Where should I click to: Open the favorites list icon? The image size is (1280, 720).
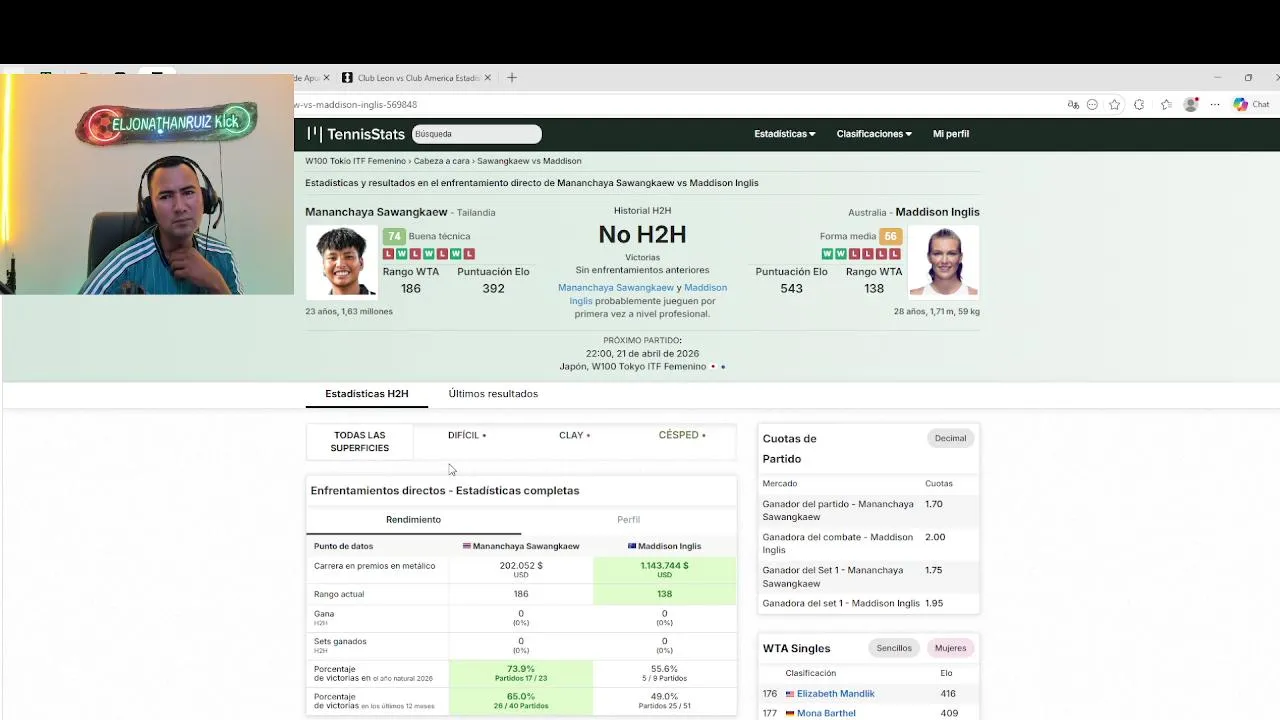(1166, 105)
